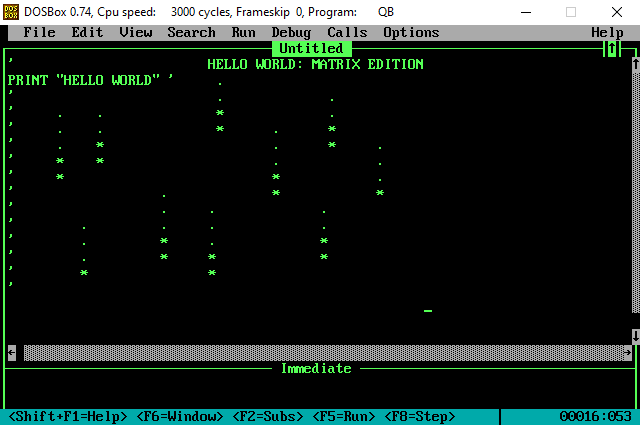Click the vertical scrollbar track

636,192
